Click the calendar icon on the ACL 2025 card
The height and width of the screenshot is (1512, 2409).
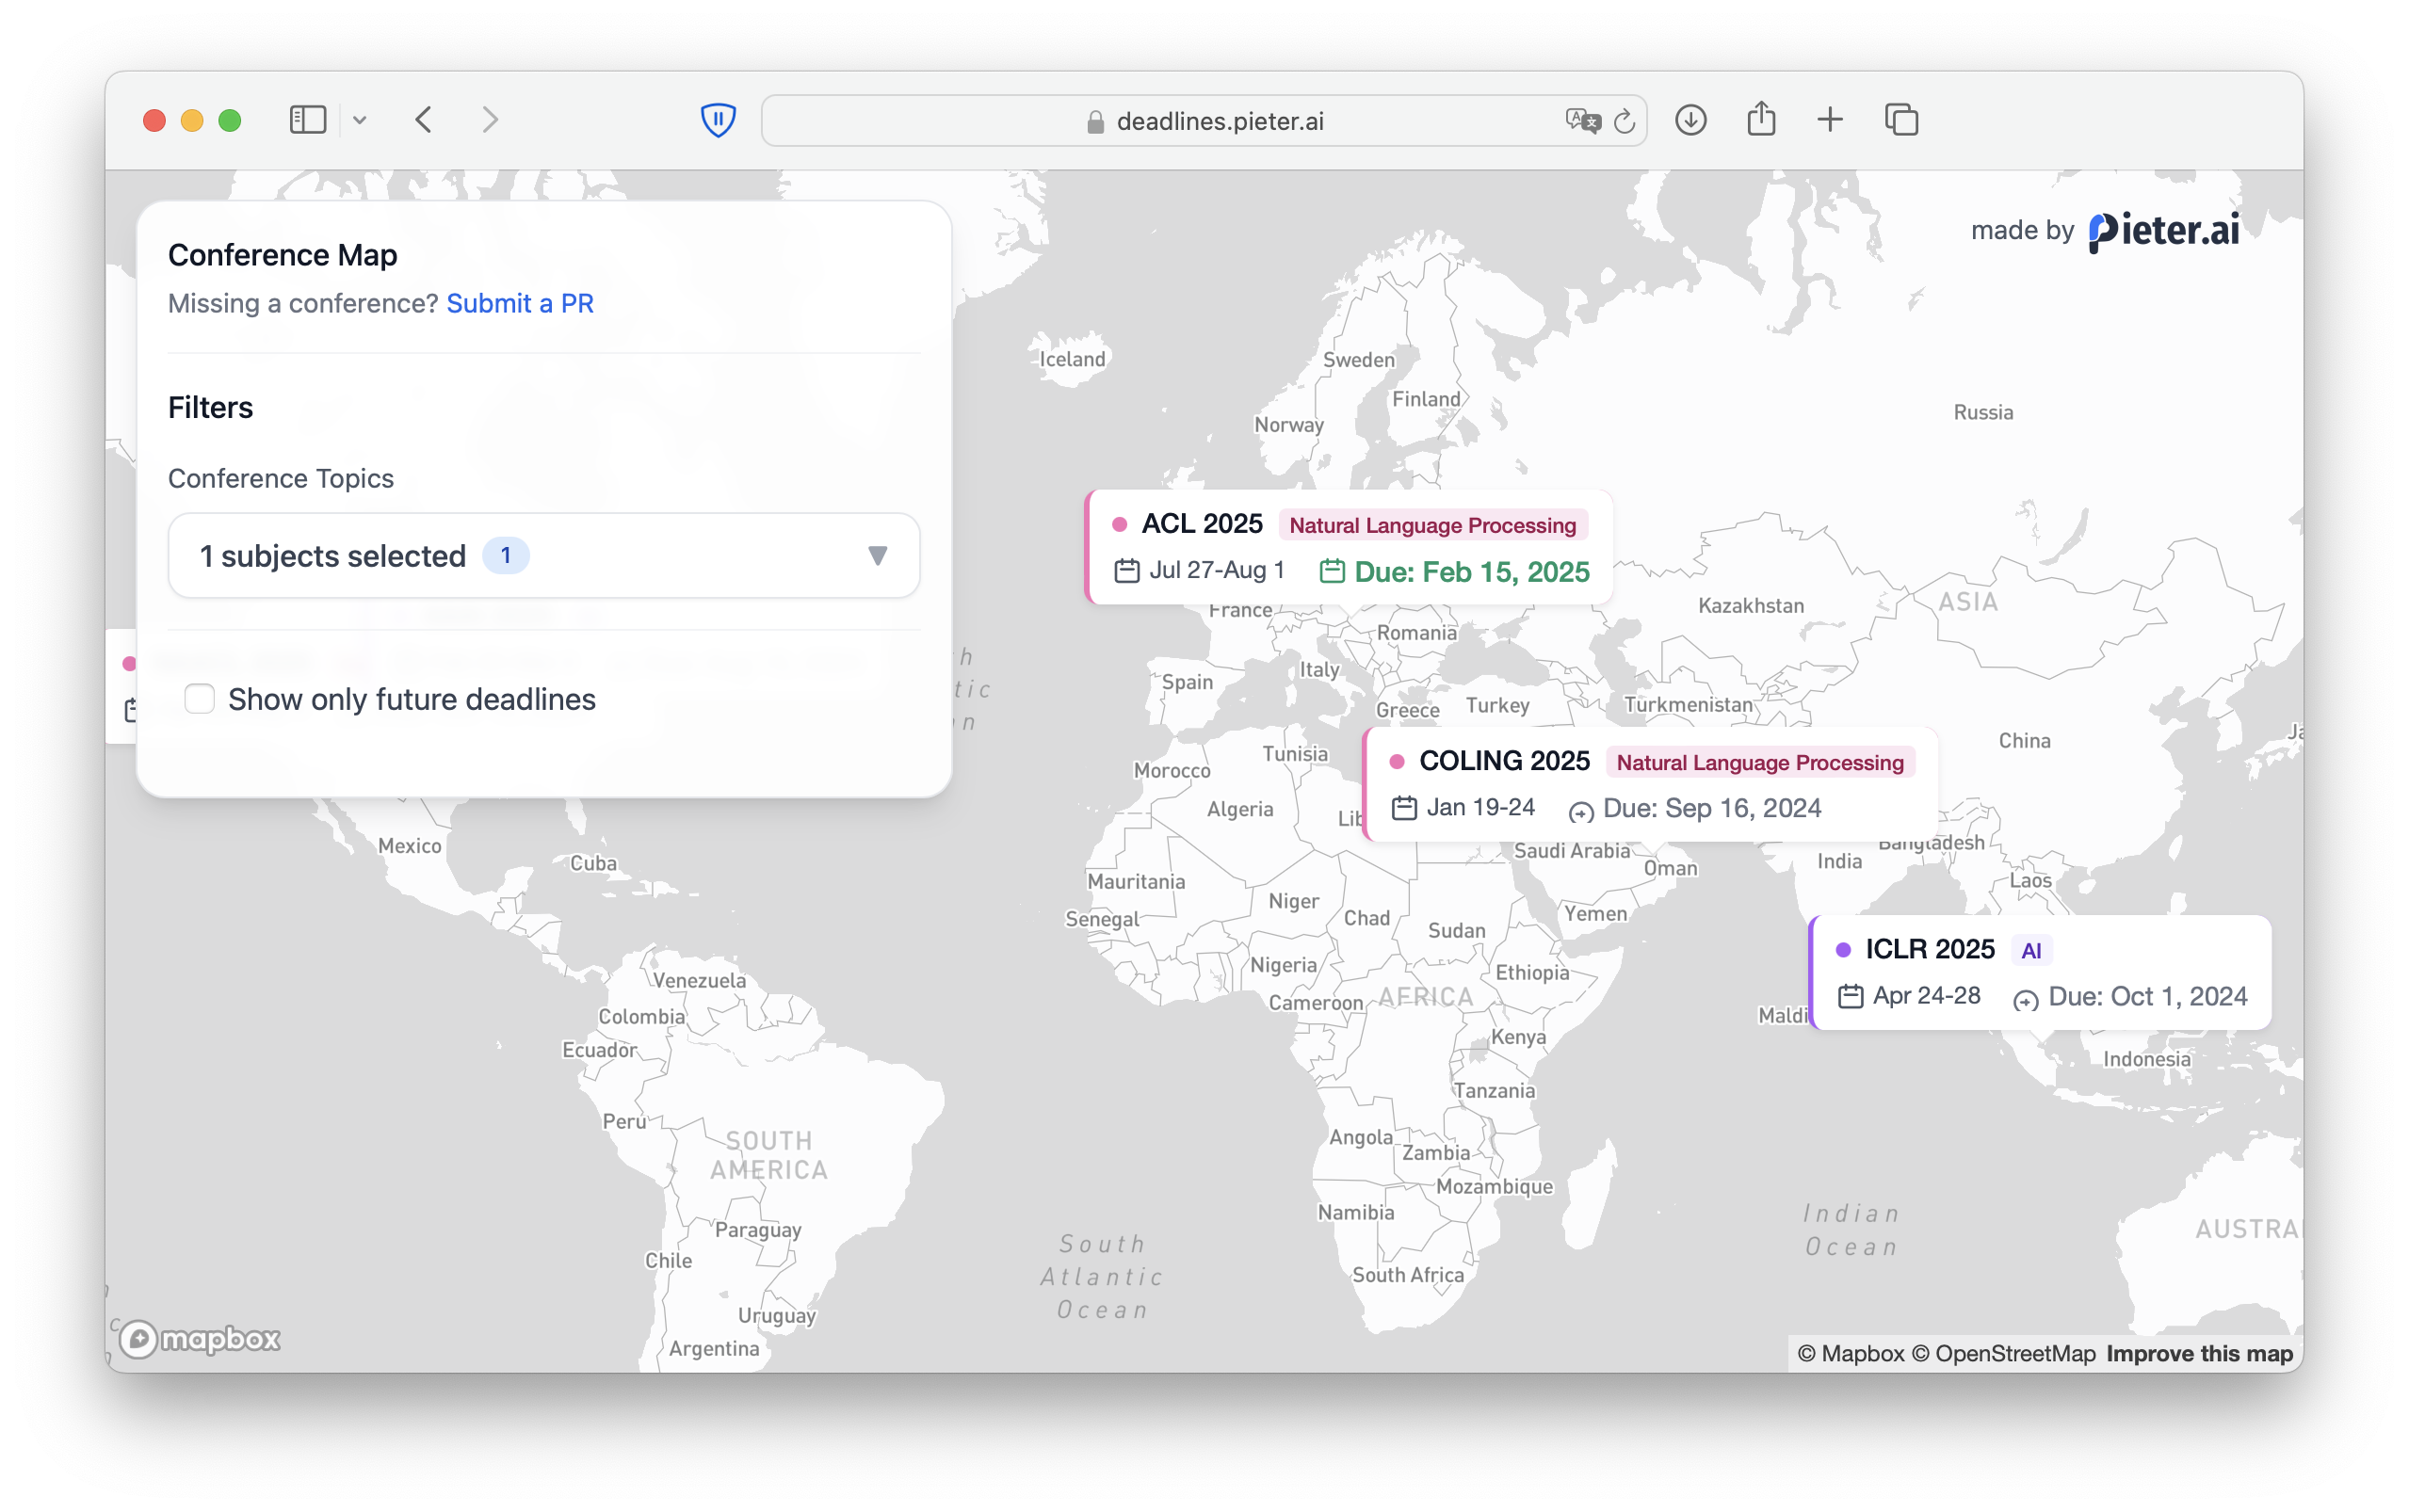click(1127, 571)
